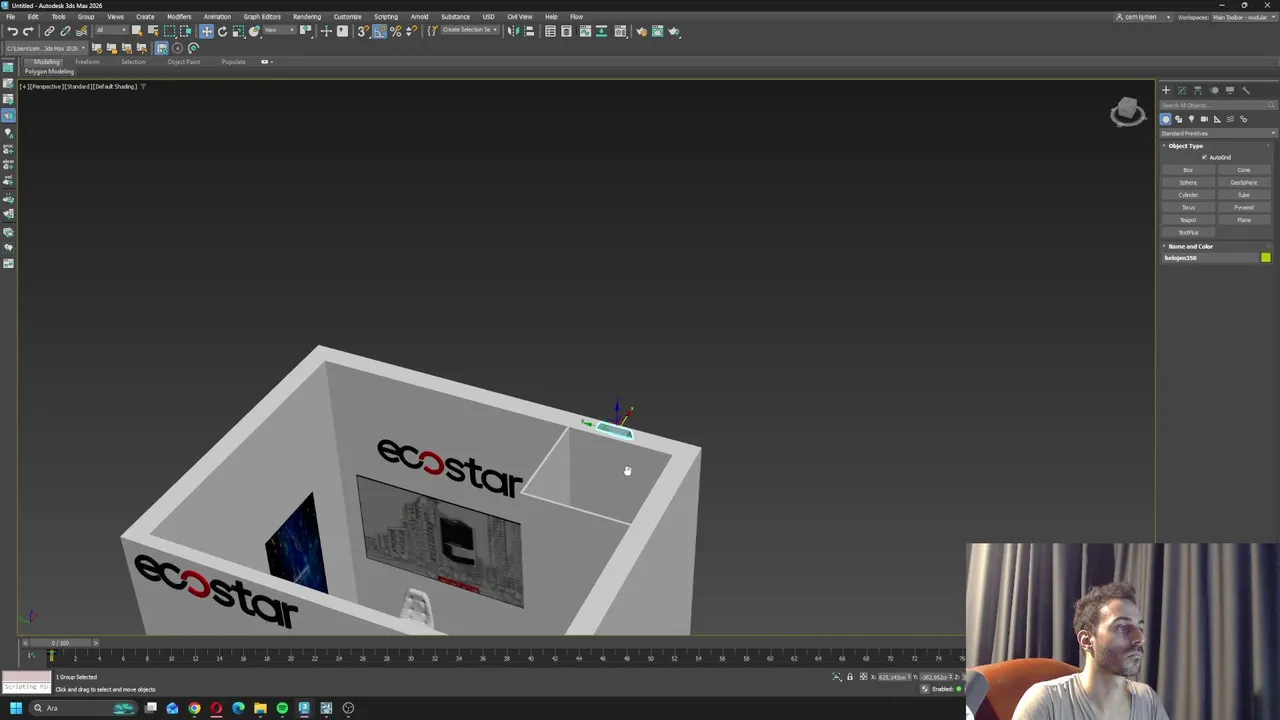Open the project path dropdown
The width and height of the screenshot is (1280, 720).
[x=45, y=48]
